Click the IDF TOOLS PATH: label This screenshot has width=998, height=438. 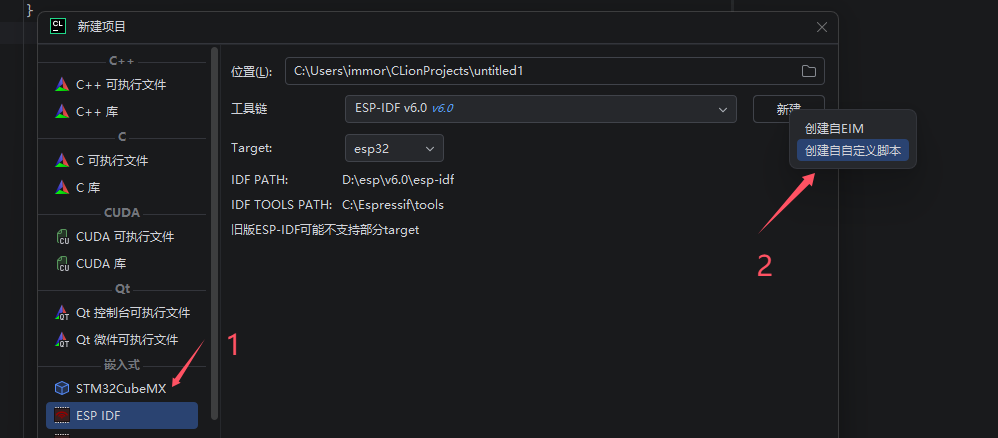tap(281, 205)
